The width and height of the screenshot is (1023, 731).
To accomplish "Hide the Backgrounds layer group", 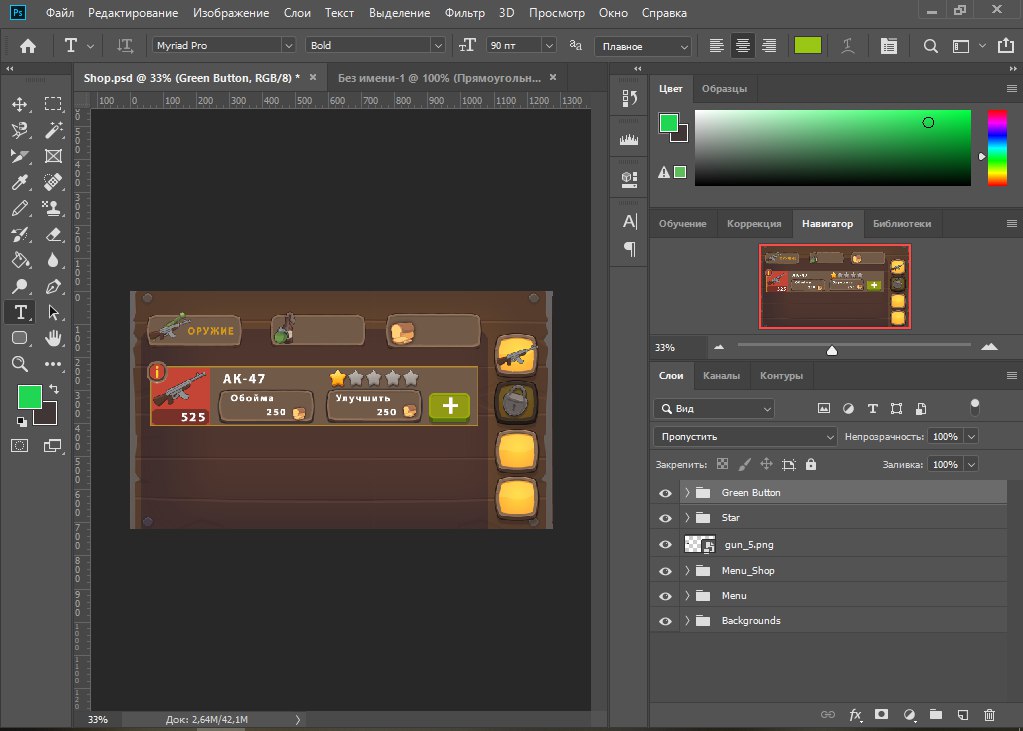I will click(665, 621).
